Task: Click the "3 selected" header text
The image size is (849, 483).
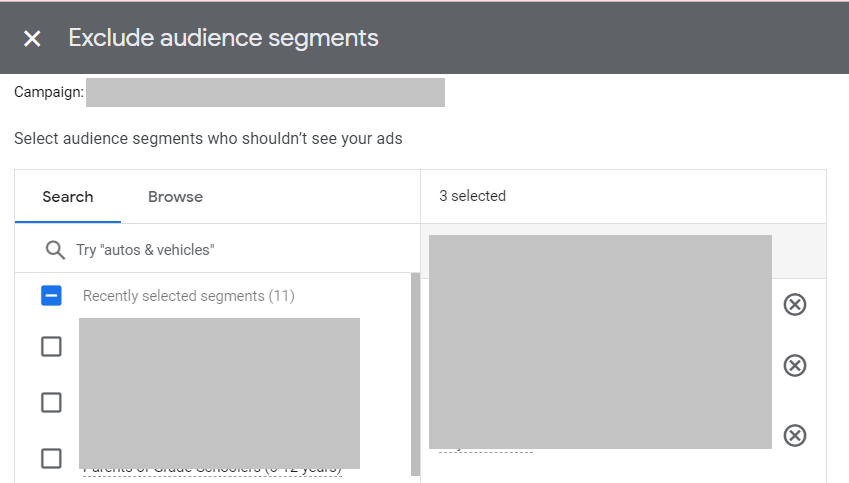Action: [472, 196]
